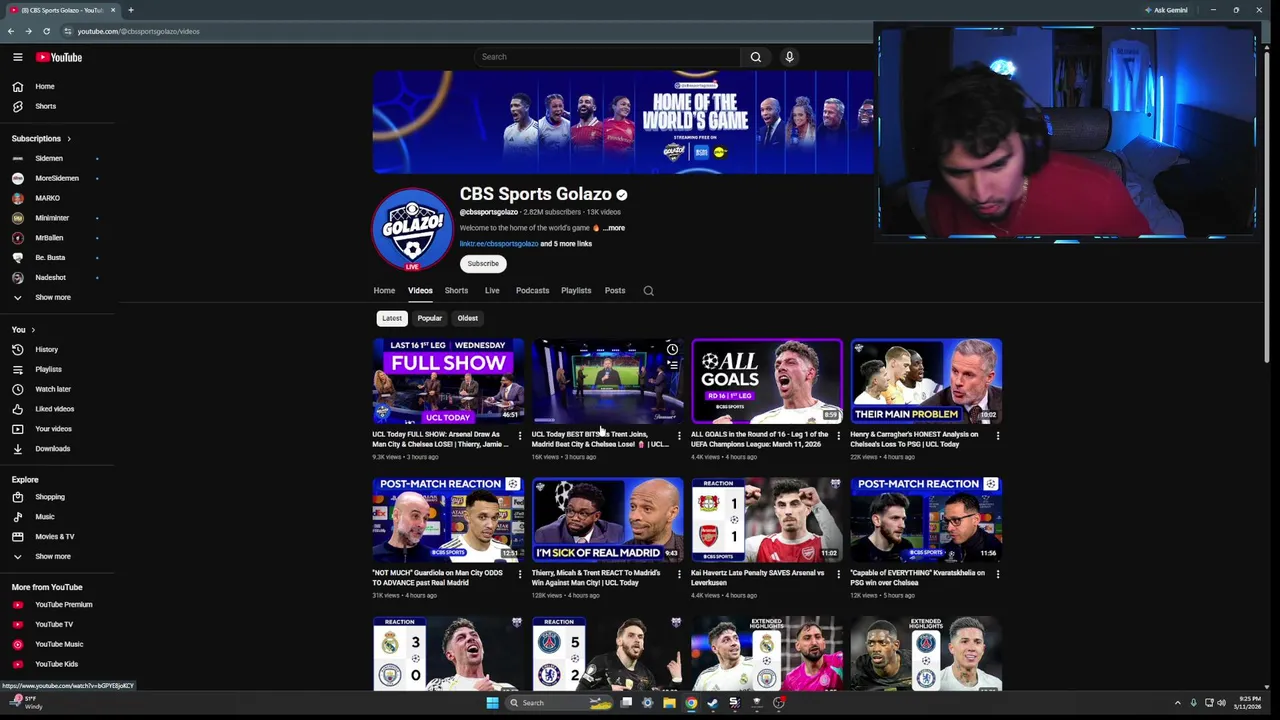1280x720 pixels.
Task: Play UCL Today FULL SHOW thumbnail
Action: (x=448, y=381)
